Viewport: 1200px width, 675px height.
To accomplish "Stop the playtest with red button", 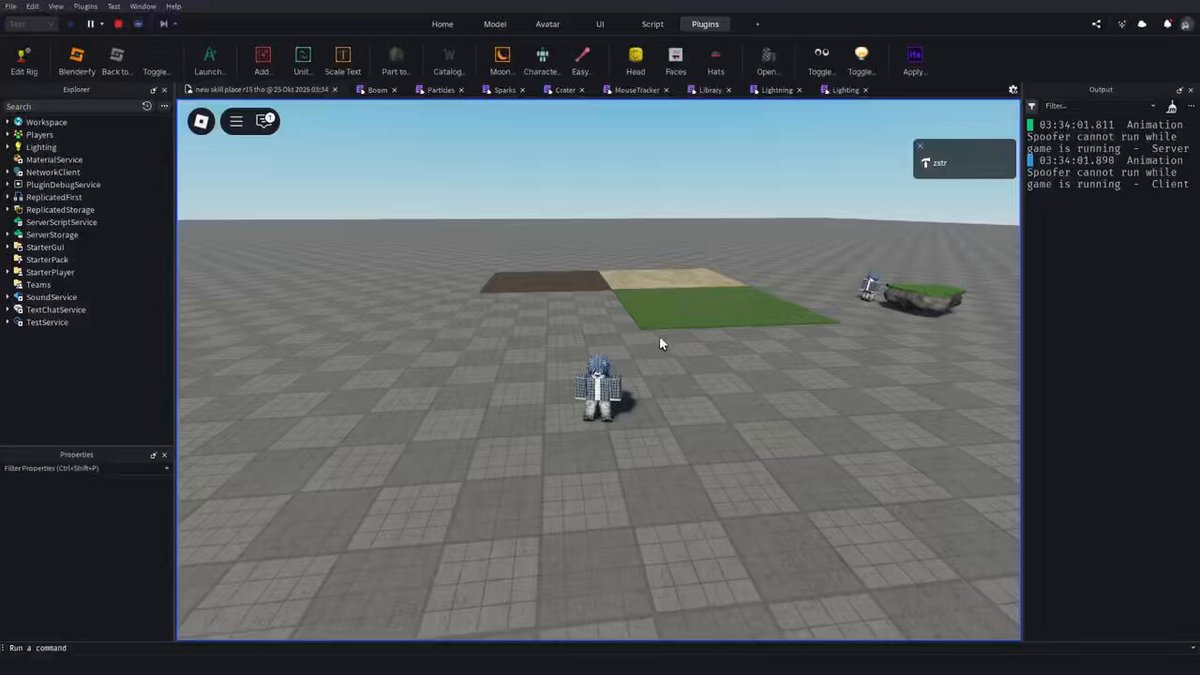I will [118, 24].
